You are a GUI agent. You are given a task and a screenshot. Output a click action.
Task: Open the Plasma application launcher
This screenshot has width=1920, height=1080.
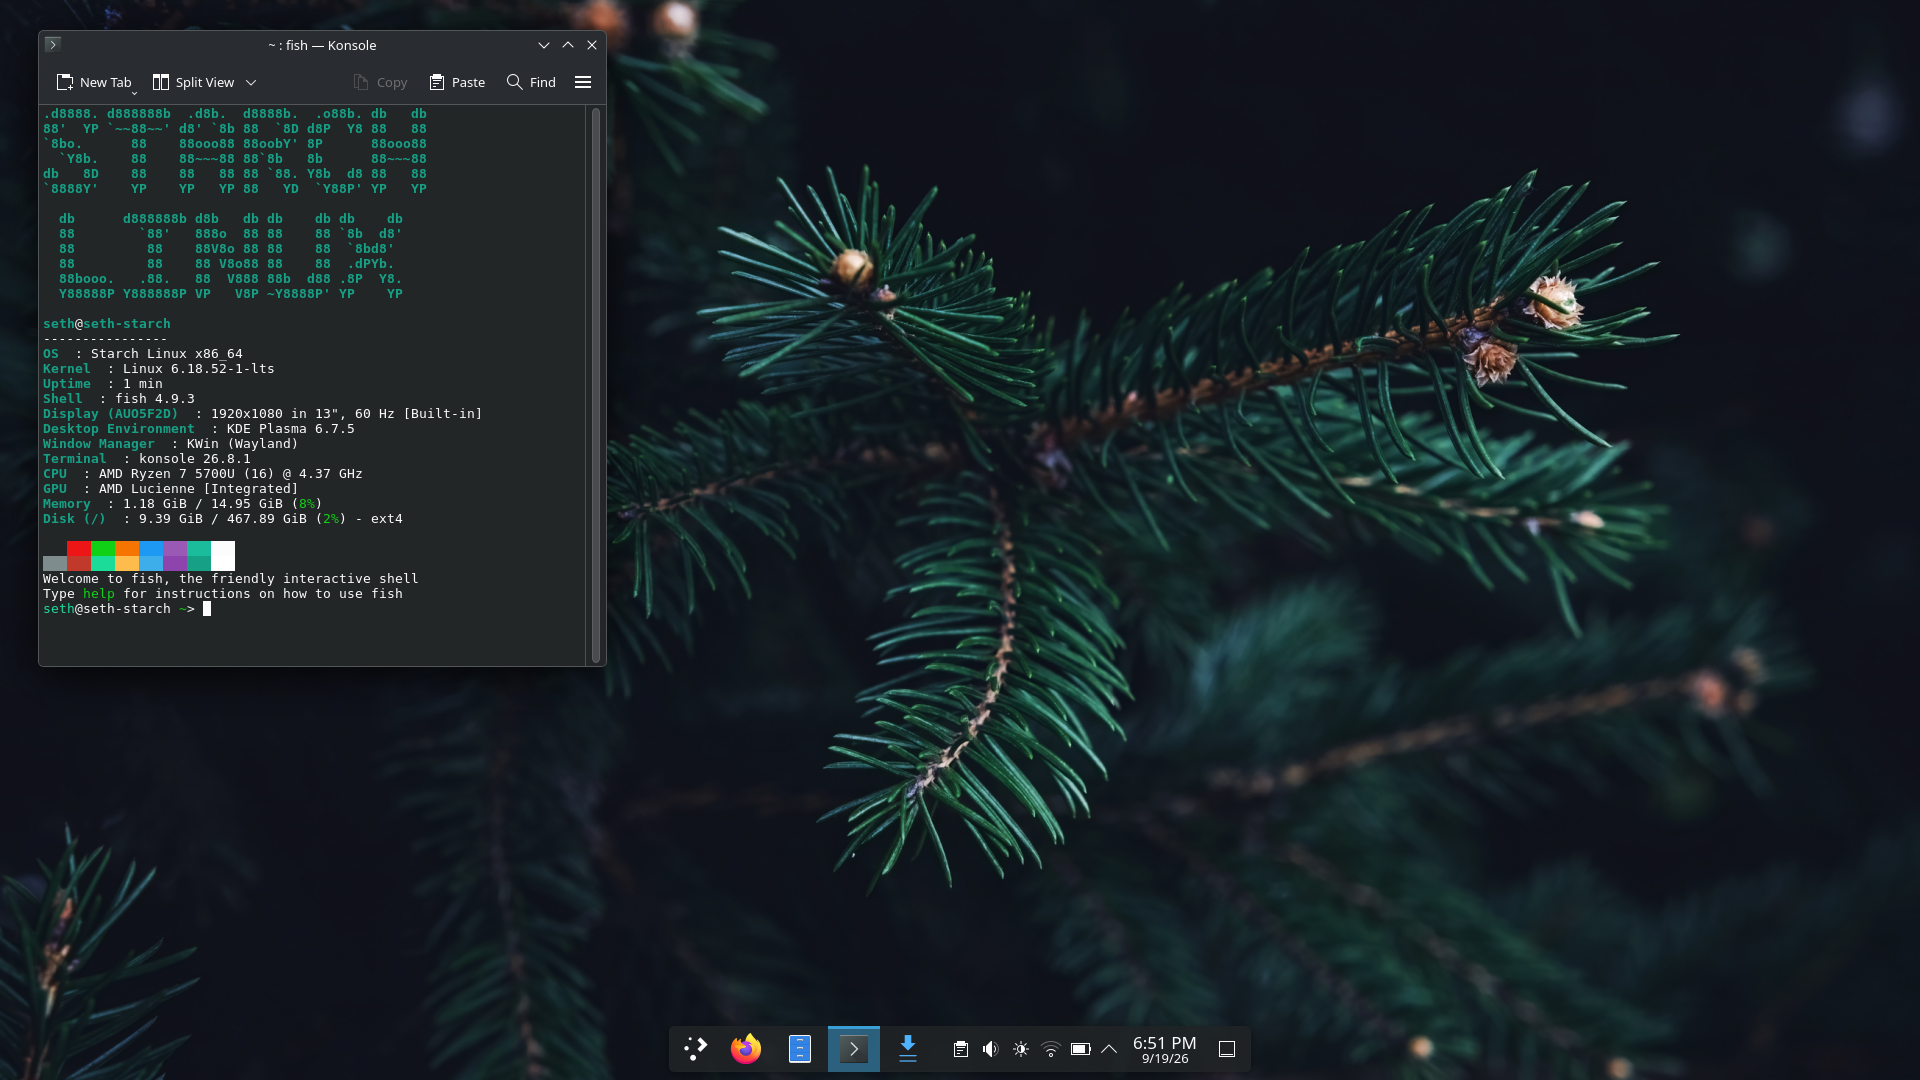(x=696, y=1049)
